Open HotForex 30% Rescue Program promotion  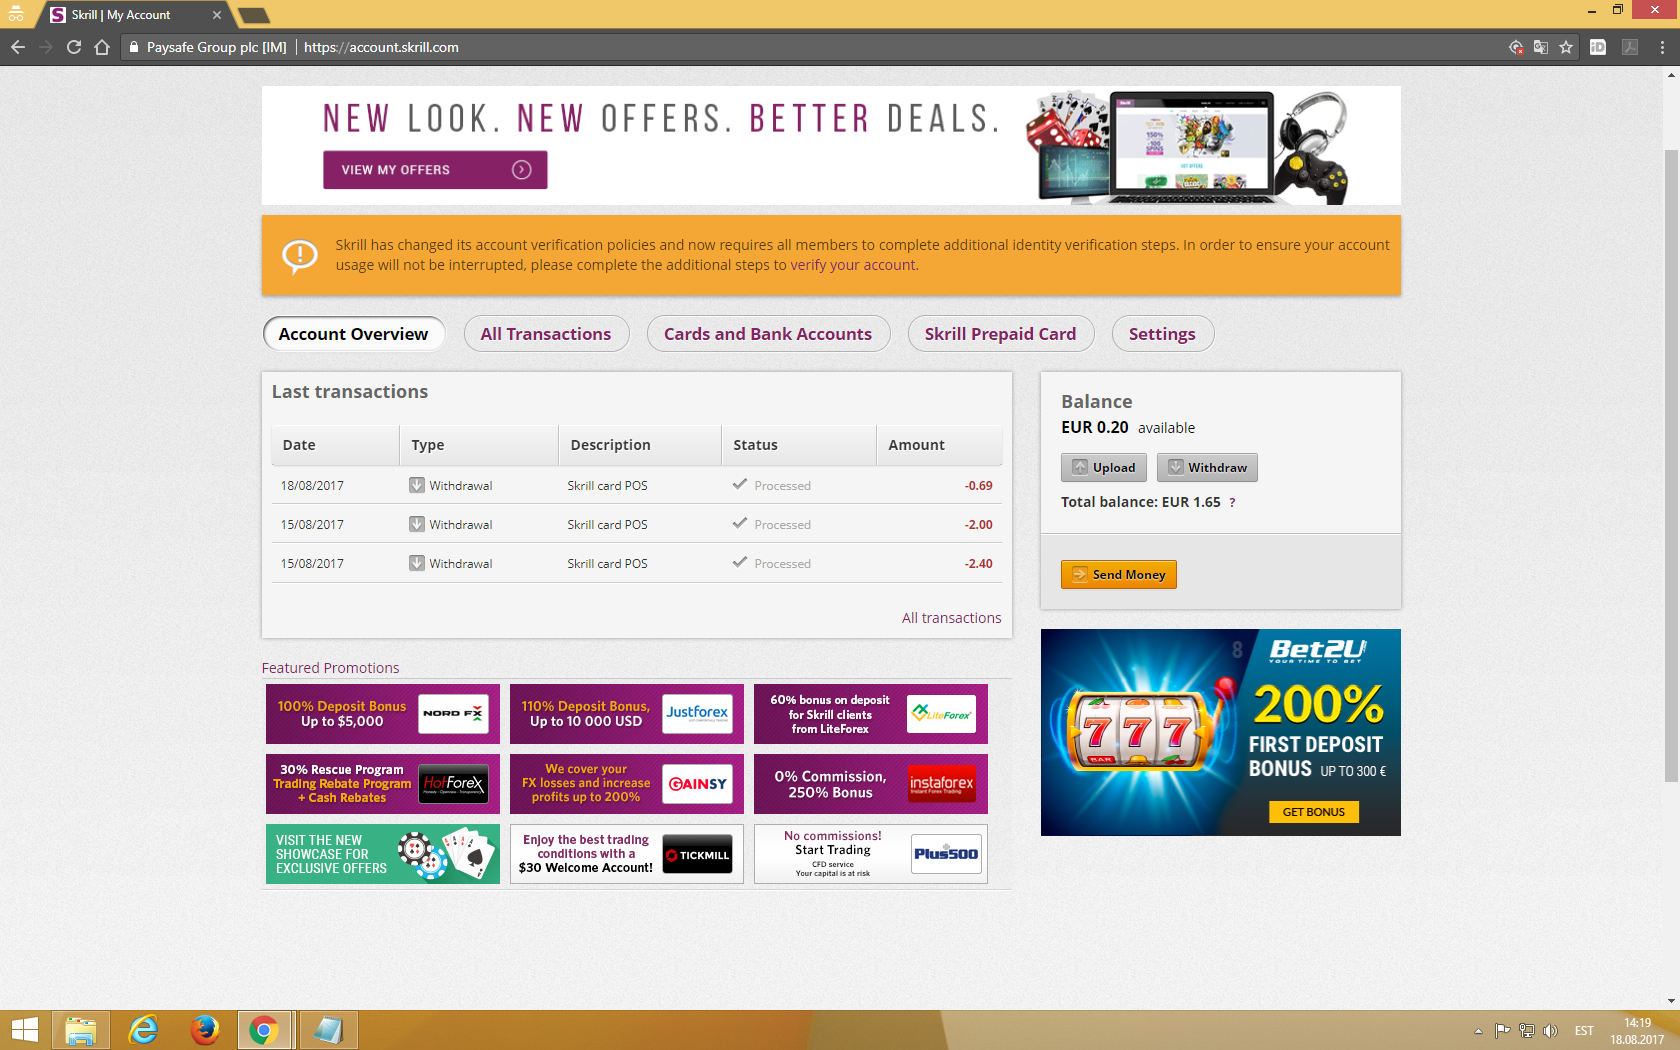click(x=383, y=784)
